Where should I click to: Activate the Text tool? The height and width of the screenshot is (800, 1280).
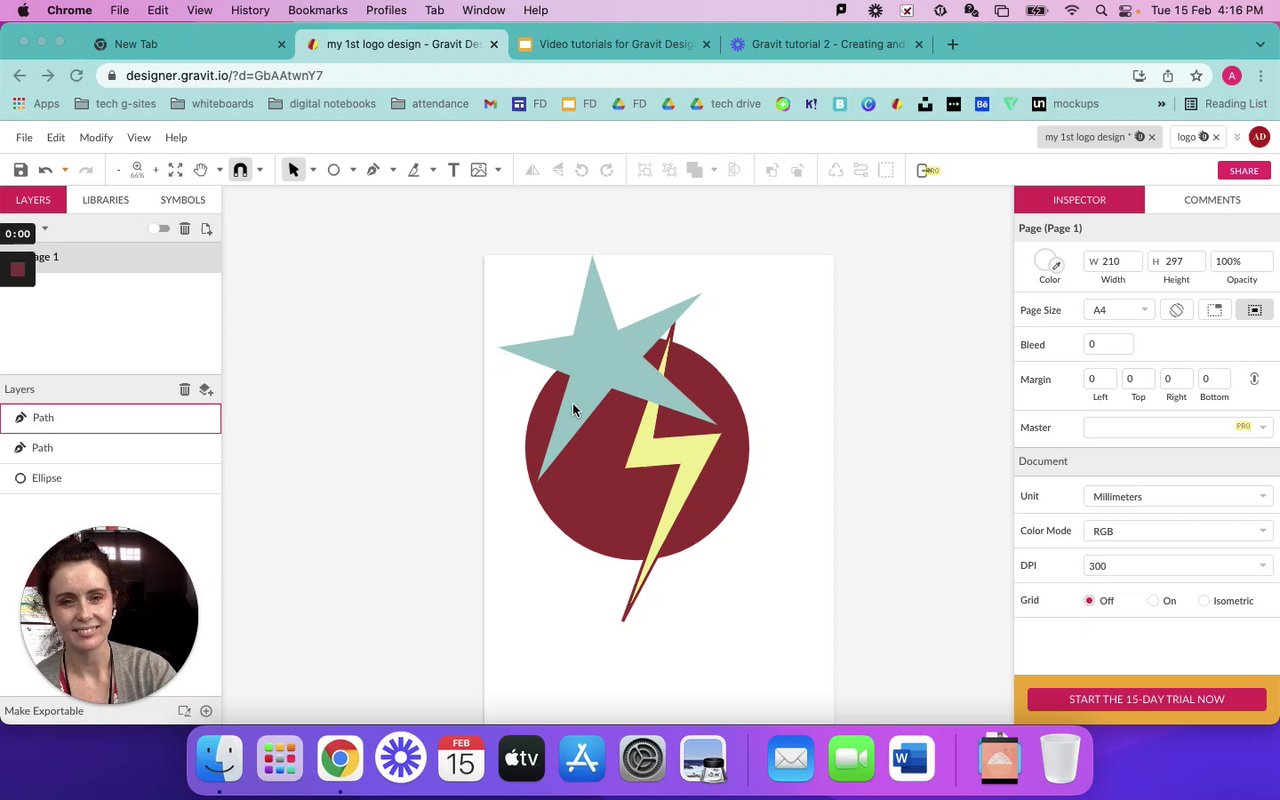(453, 170)
